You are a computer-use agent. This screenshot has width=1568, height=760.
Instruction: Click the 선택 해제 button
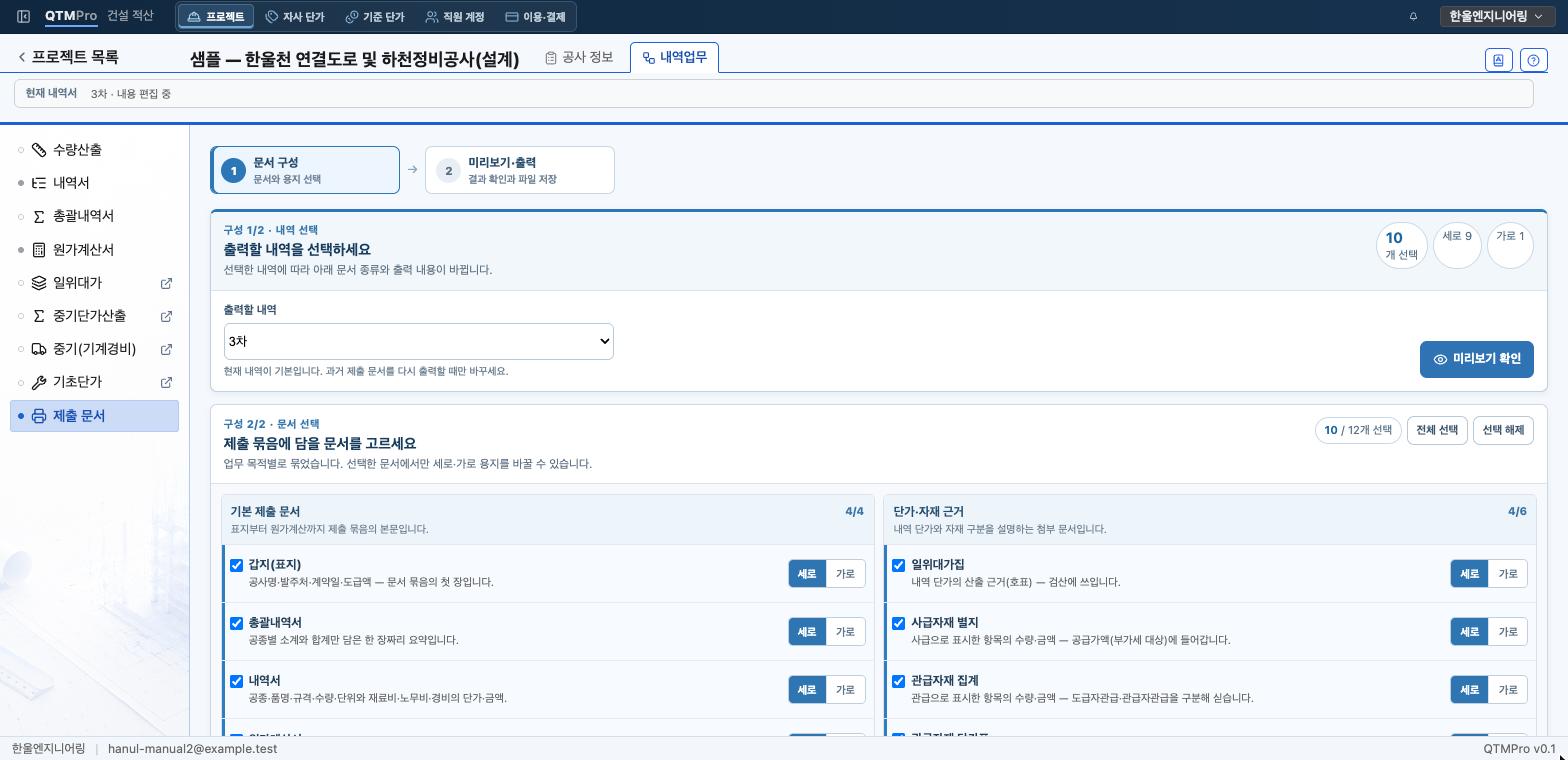click(1503, 430)
